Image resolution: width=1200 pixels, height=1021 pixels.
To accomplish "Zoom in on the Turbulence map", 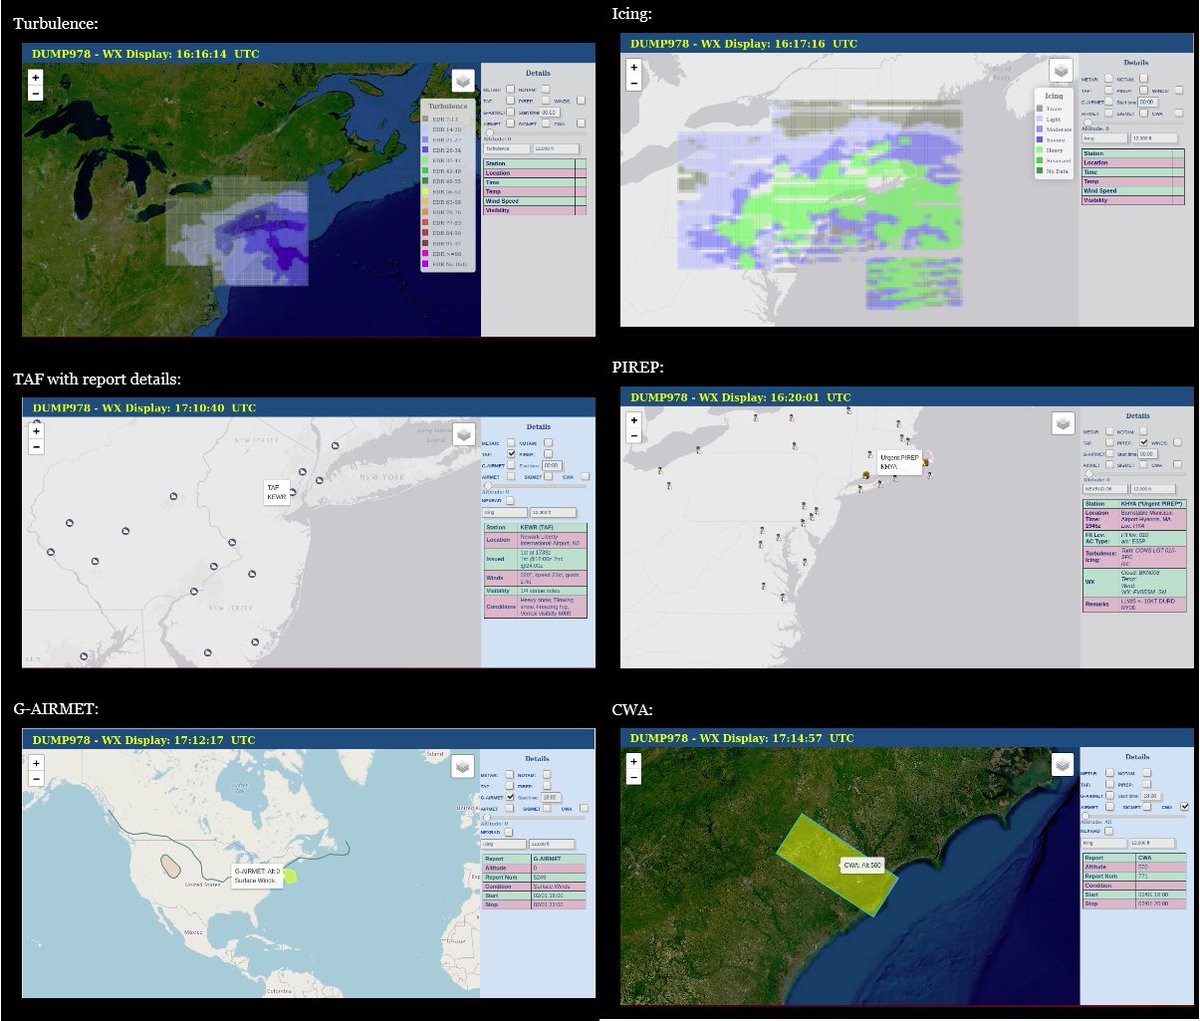I will pos(36,77).
